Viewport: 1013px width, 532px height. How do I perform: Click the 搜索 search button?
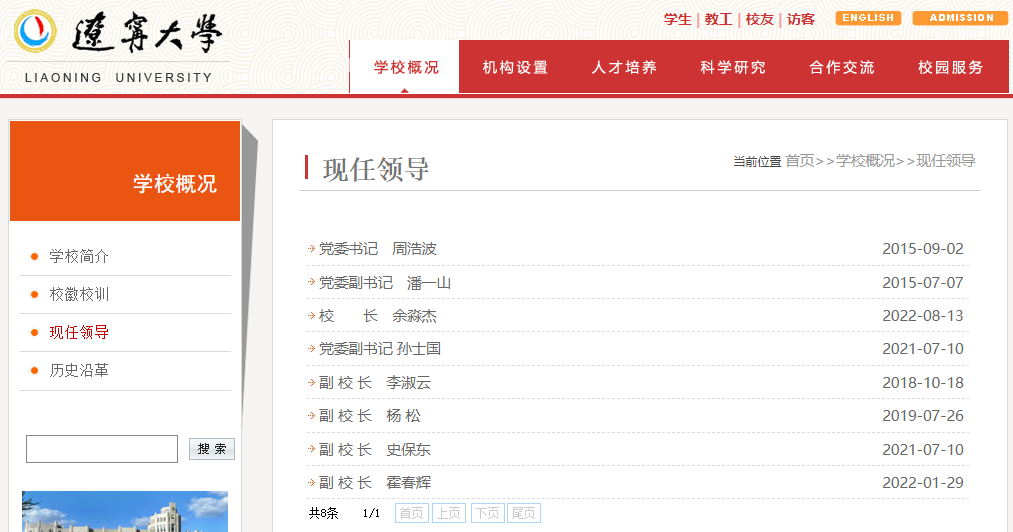[212, 449]
